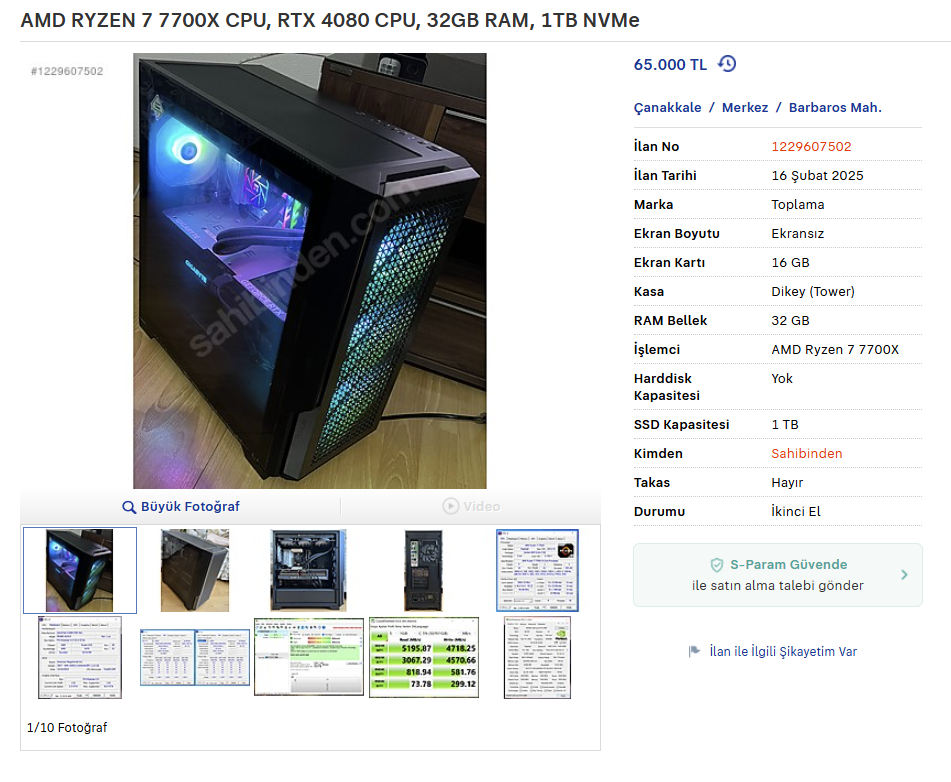Select the third thumbnail showing open case interior
This screenshot has height=782, width=951.
click(309, 570)
